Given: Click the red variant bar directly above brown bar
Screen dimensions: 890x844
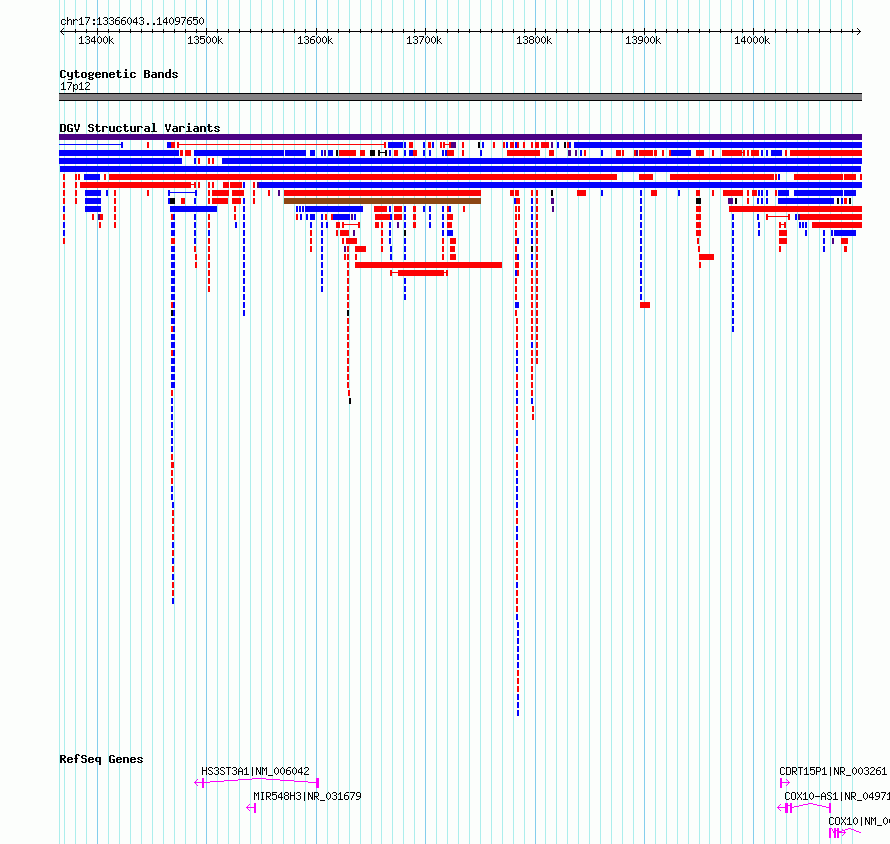Looking at the screenshot, I should [383, 193].
